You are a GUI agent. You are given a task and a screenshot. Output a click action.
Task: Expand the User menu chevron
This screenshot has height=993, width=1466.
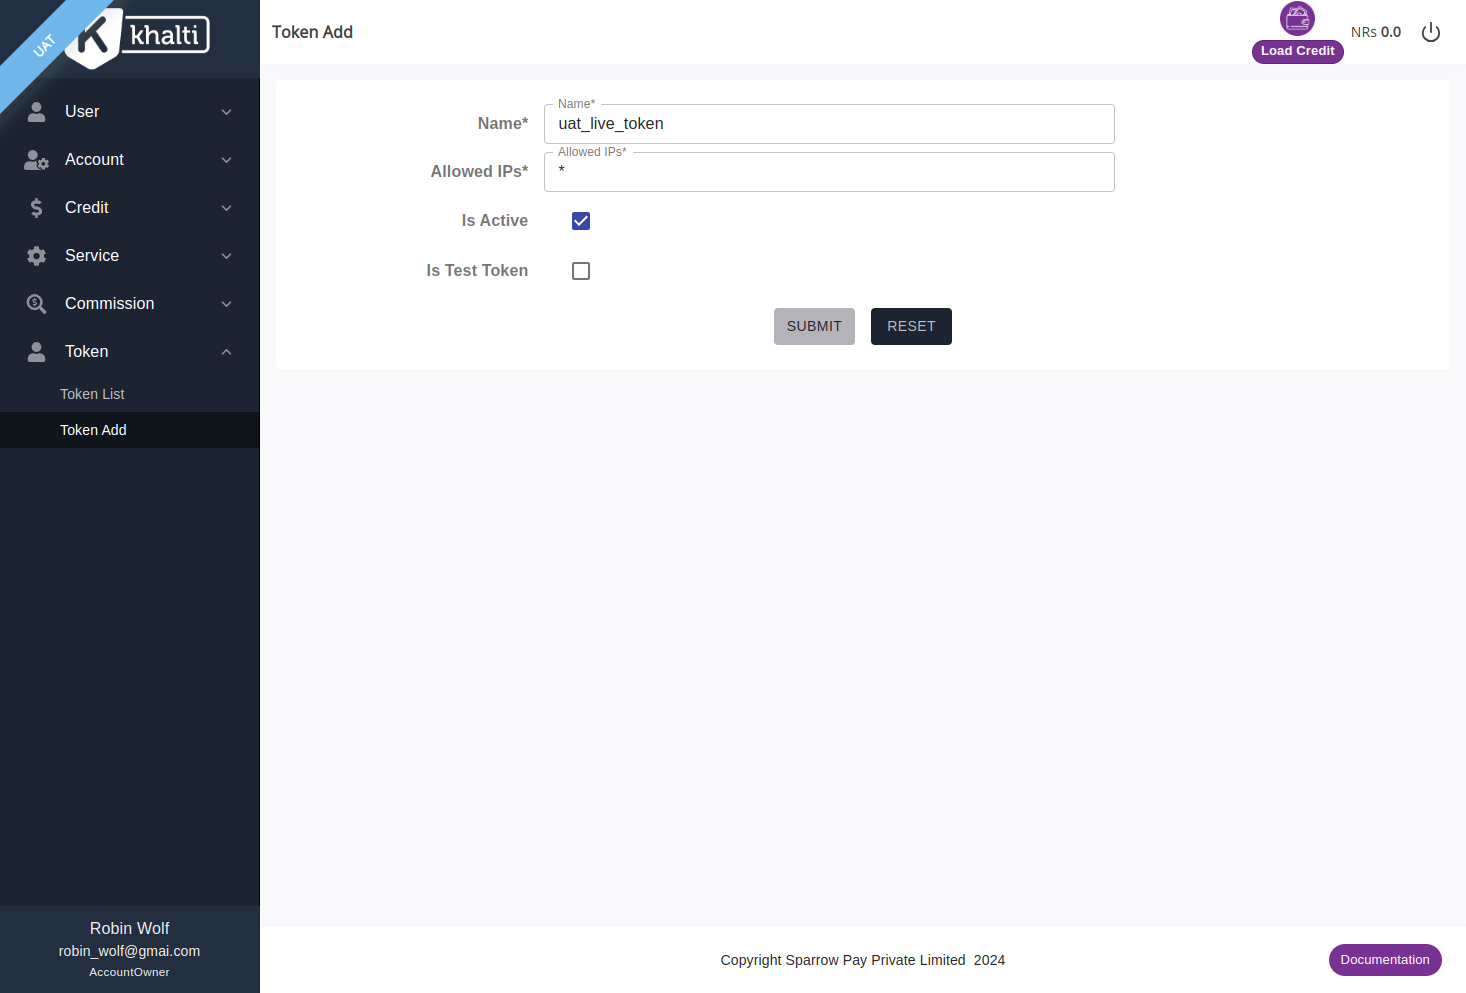tap(227, 112)
